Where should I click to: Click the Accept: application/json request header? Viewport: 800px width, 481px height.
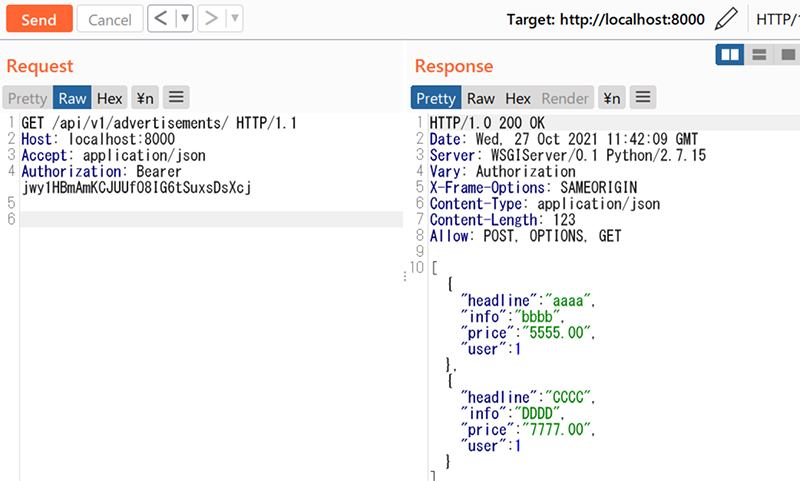coord(113,155)
